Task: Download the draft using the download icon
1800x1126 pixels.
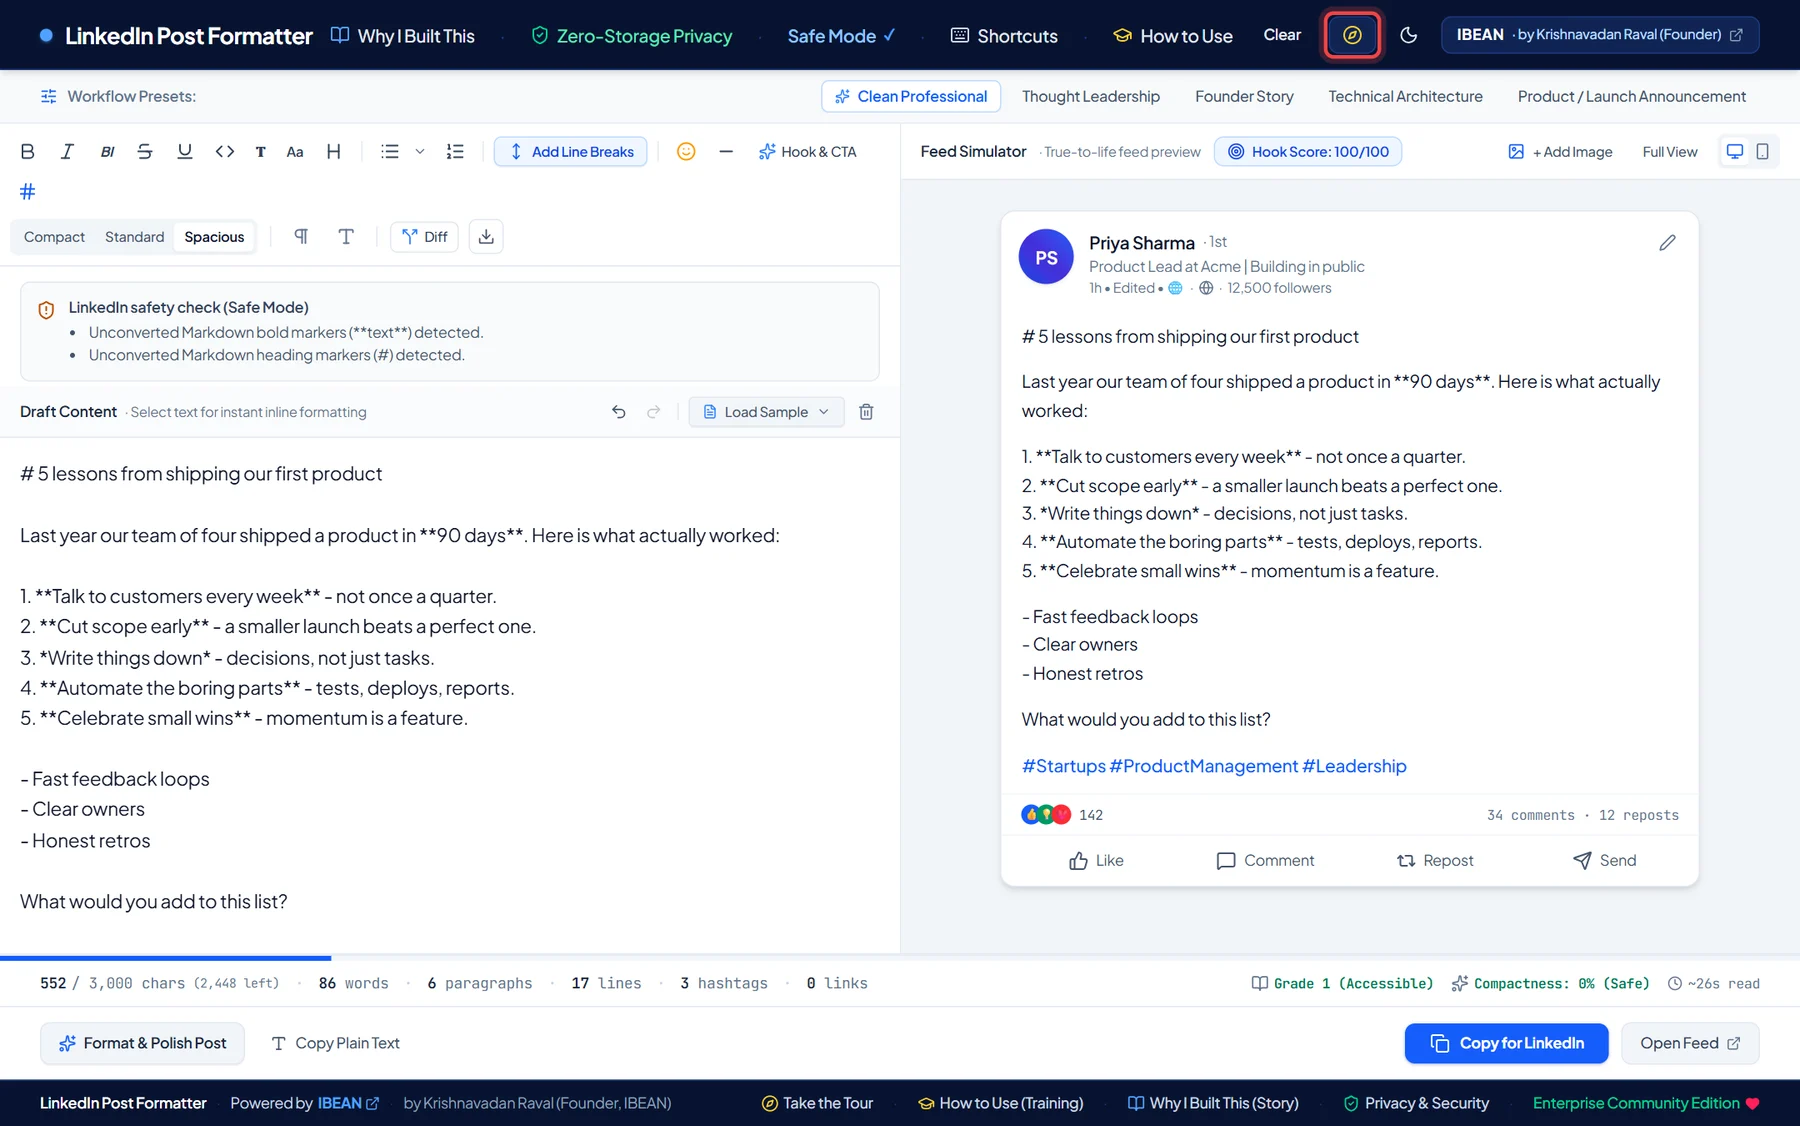Action: [x=486, y=237]
